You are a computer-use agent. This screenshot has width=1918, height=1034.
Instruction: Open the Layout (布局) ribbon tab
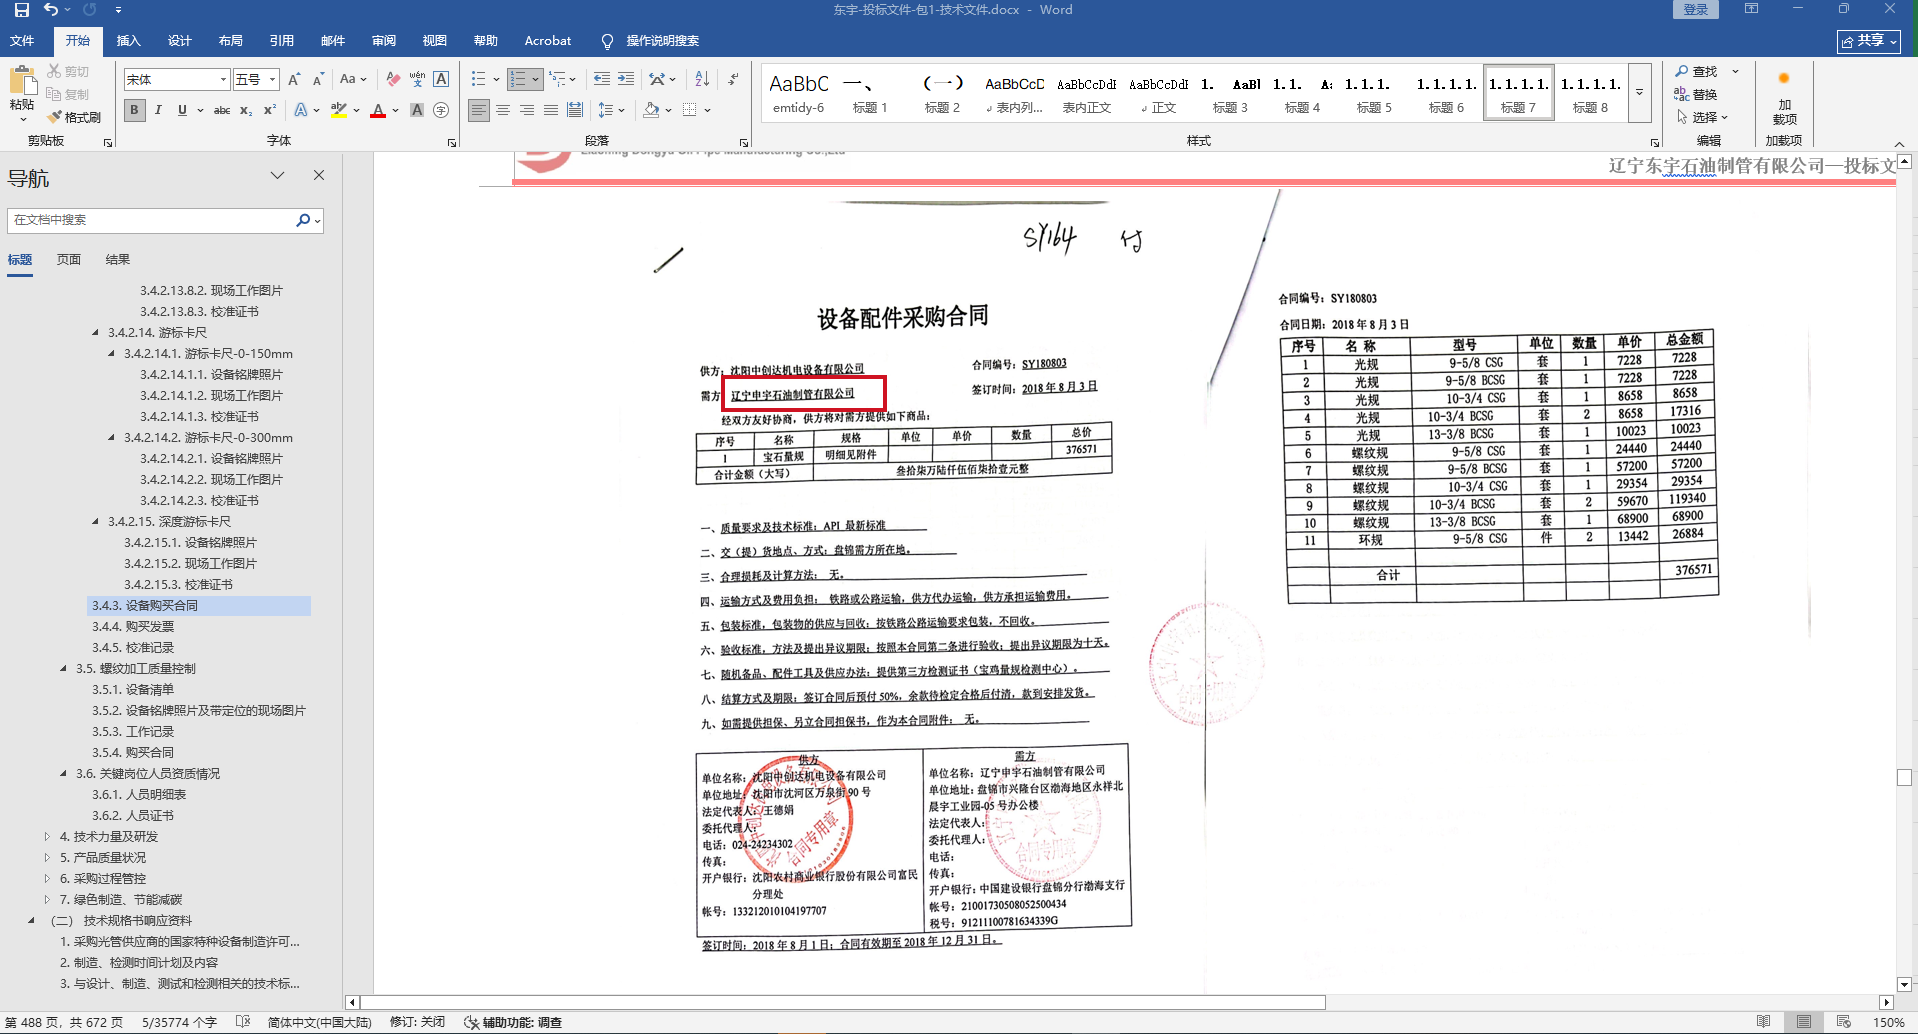pyautogui.click(x=230, y=41)
